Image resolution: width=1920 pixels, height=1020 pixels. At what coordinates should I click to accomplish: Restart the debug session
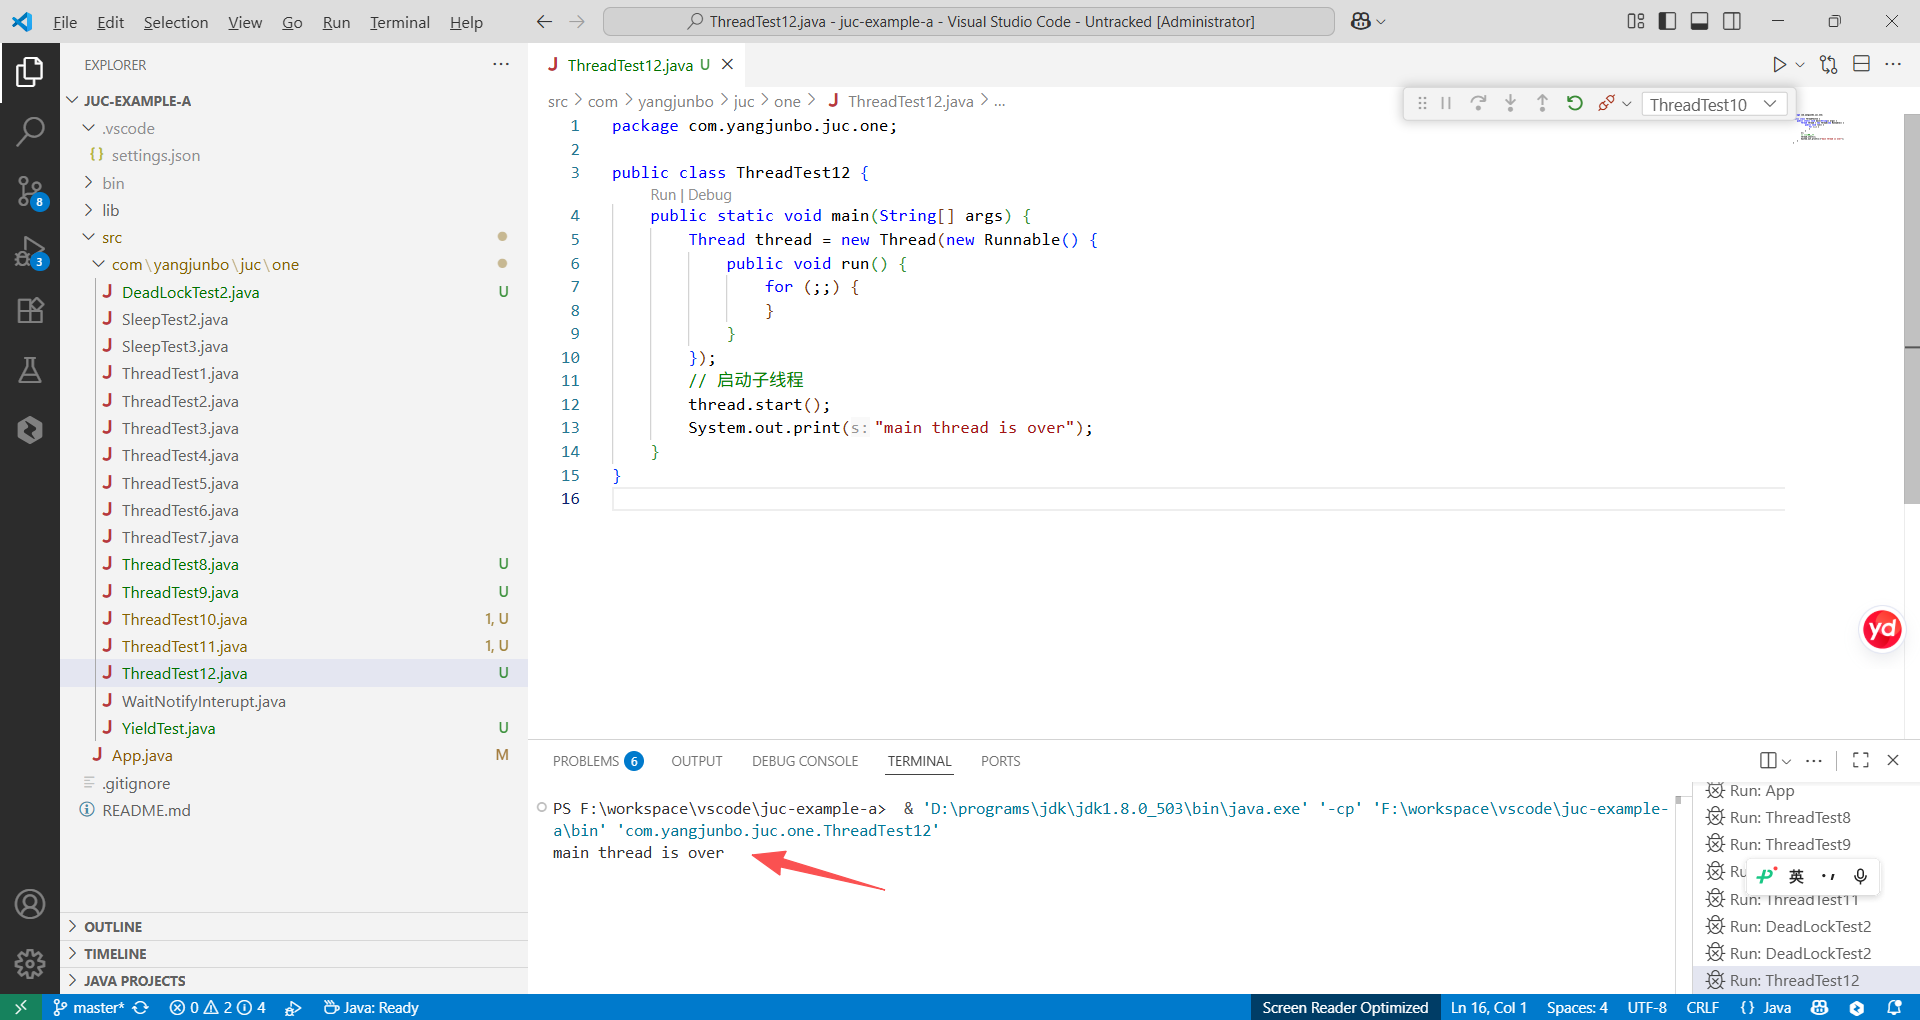click(x=1574, y=103)
